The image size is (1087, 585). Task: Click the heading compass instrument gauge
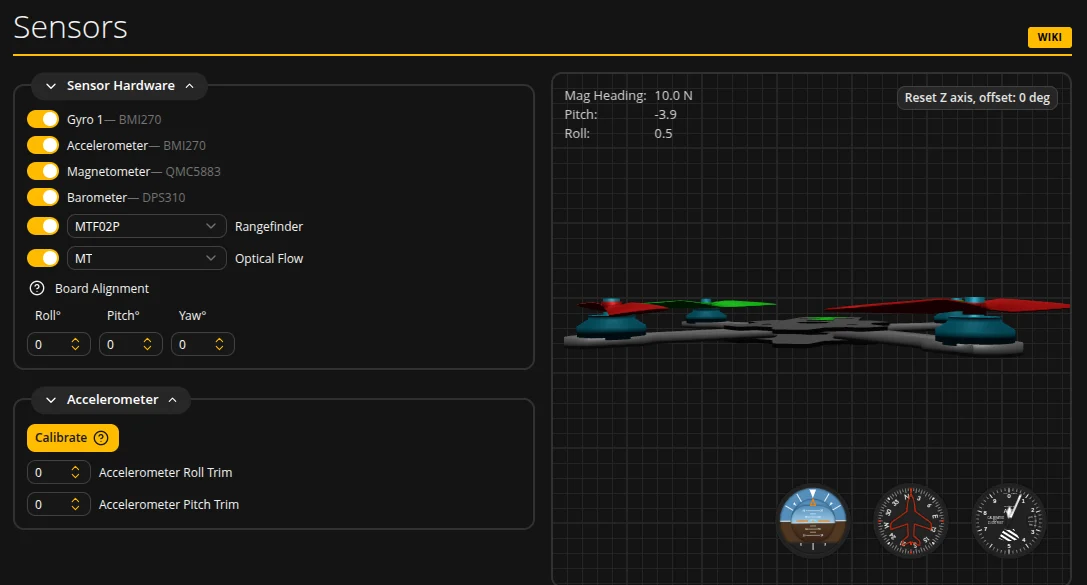coord(910,519)
